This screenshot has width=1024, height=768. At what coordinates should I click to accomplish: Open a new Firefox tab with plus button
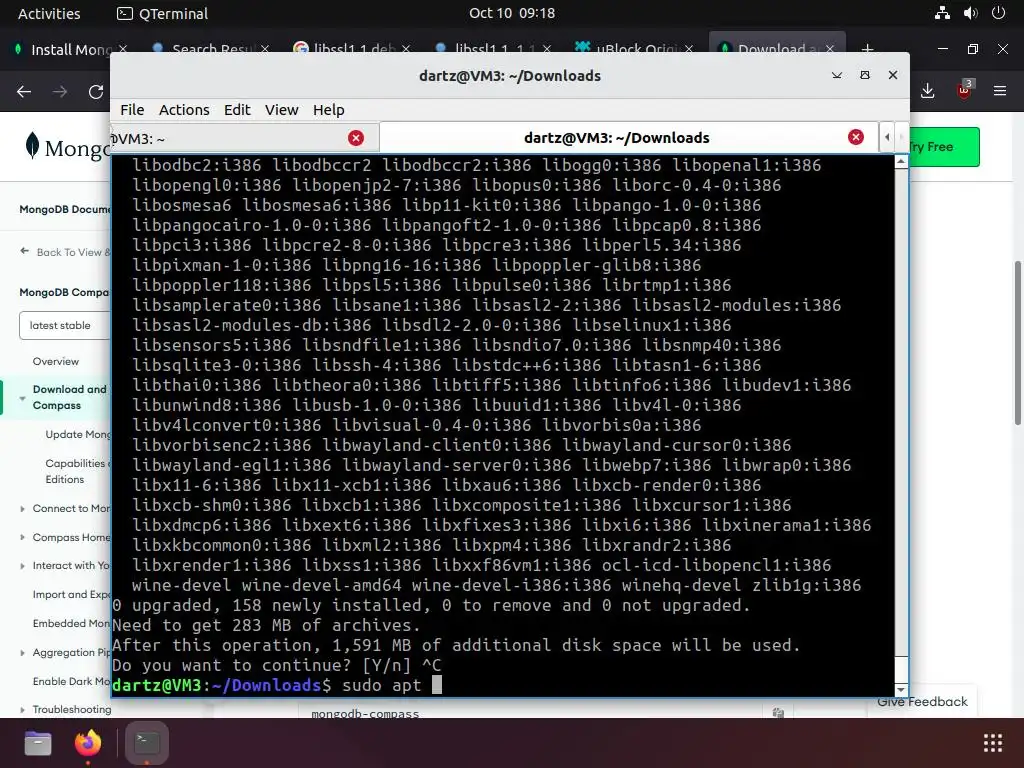coord(867,49)
